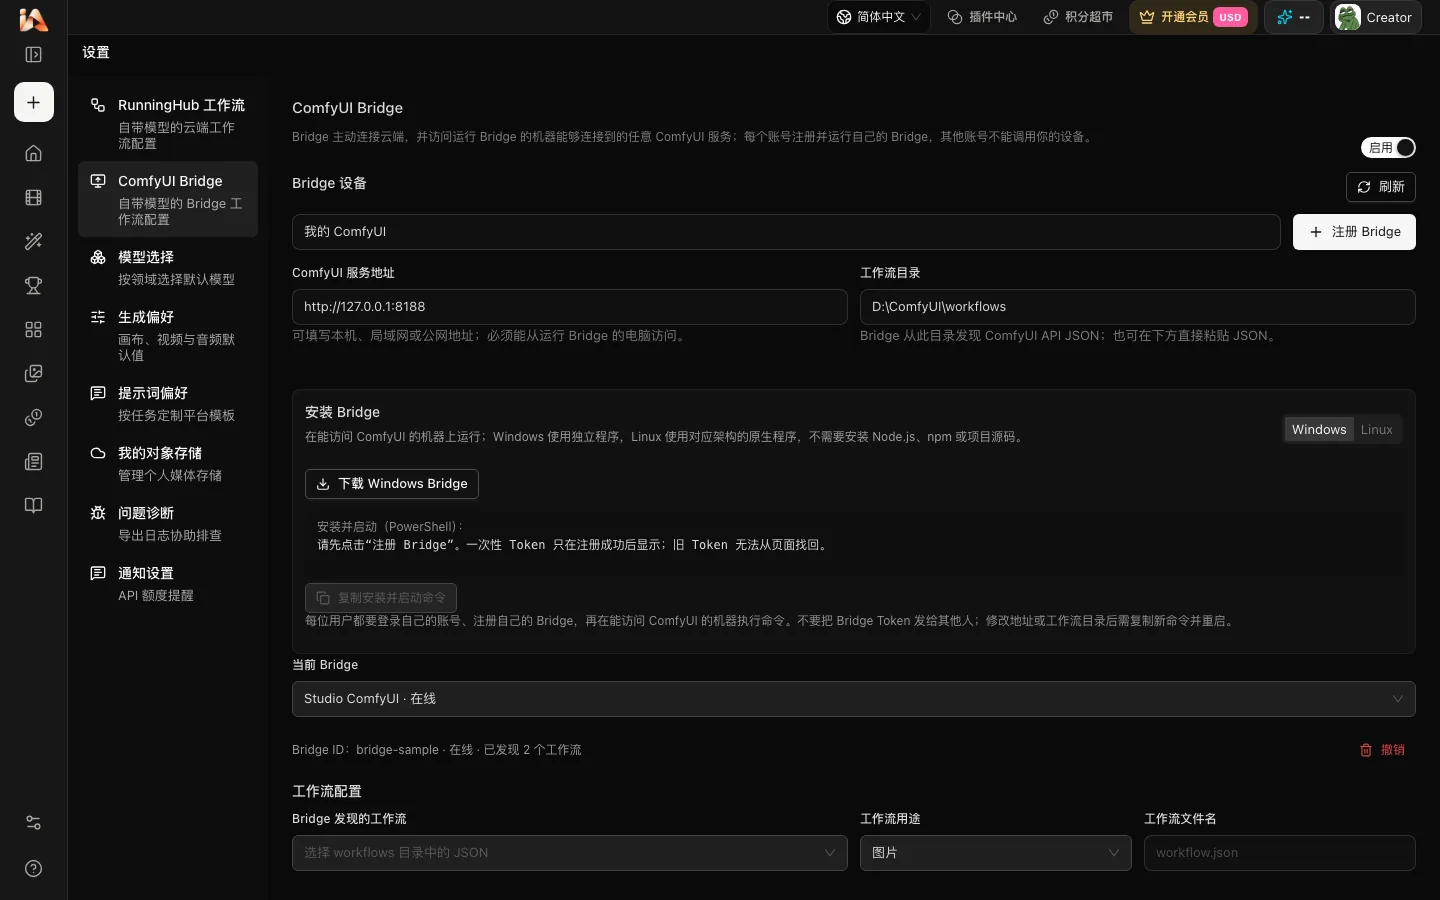Open 问题诊断 settings section
This screenshot has height=900, width=1440.
pos(168,523)
